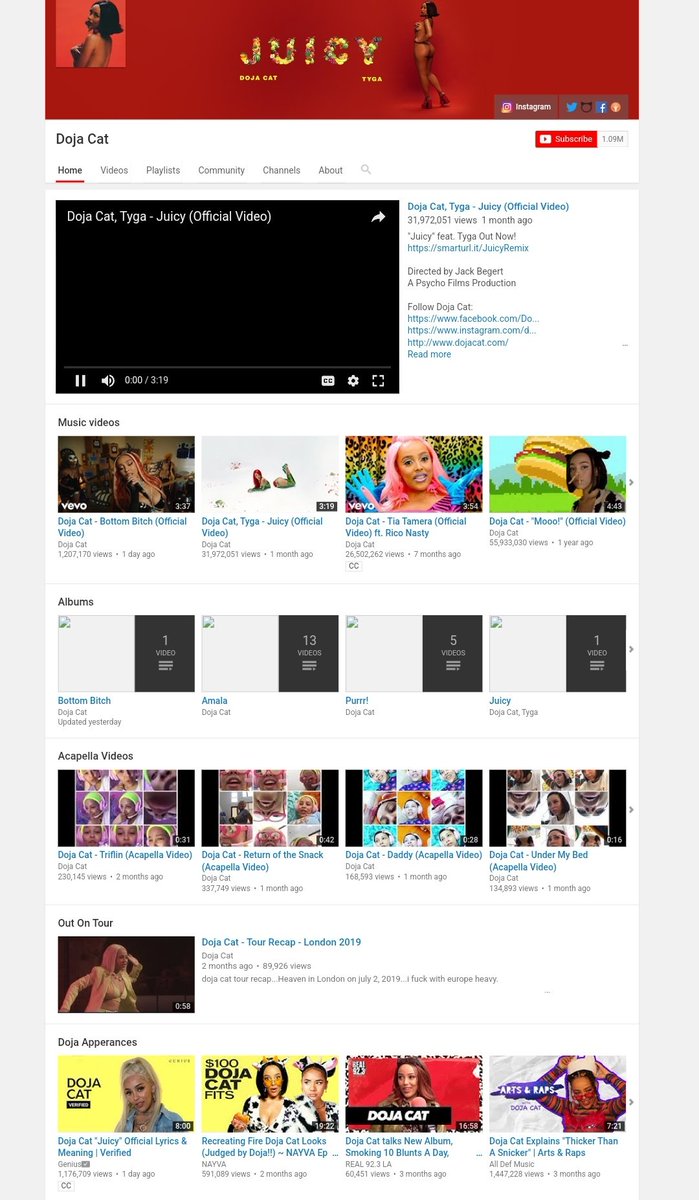Subscribe to the Doja Cat channel
699x1200 pixels.
[x=566, y=139]
